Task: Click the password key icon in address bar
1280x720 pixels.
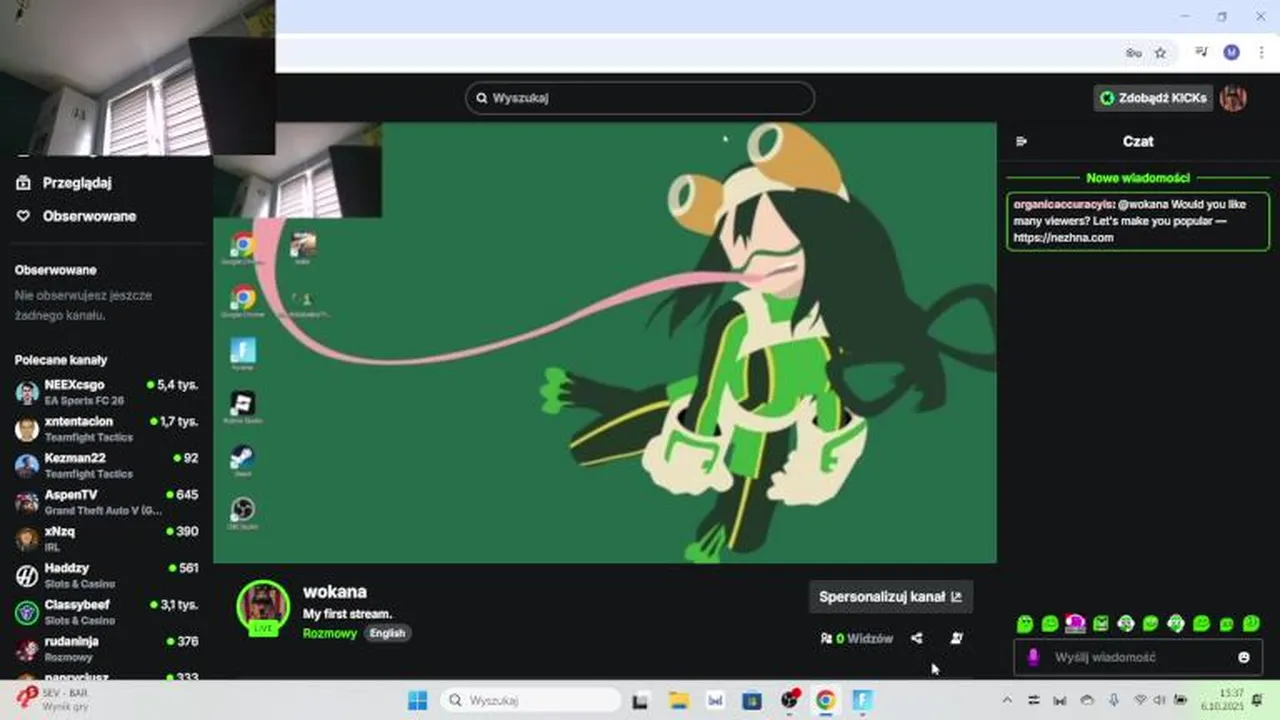Action: [1133, 53]
